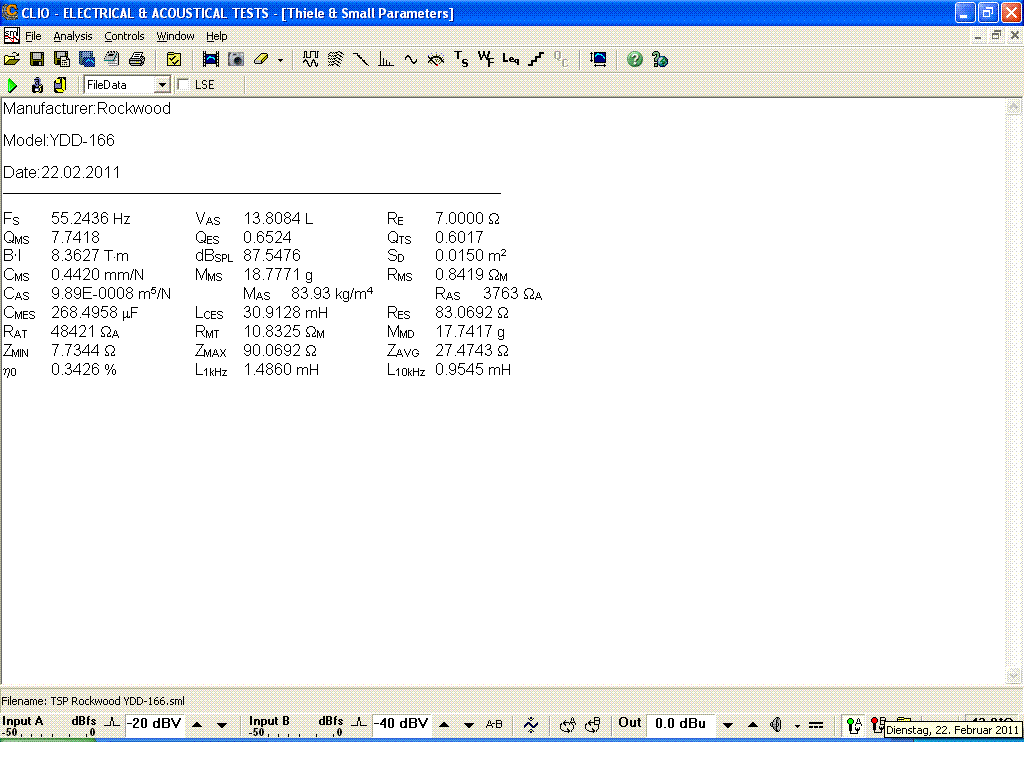Viewport: 1024px width, 768px height.
Task: Open file using the folder icon
Action: [12, 59]
